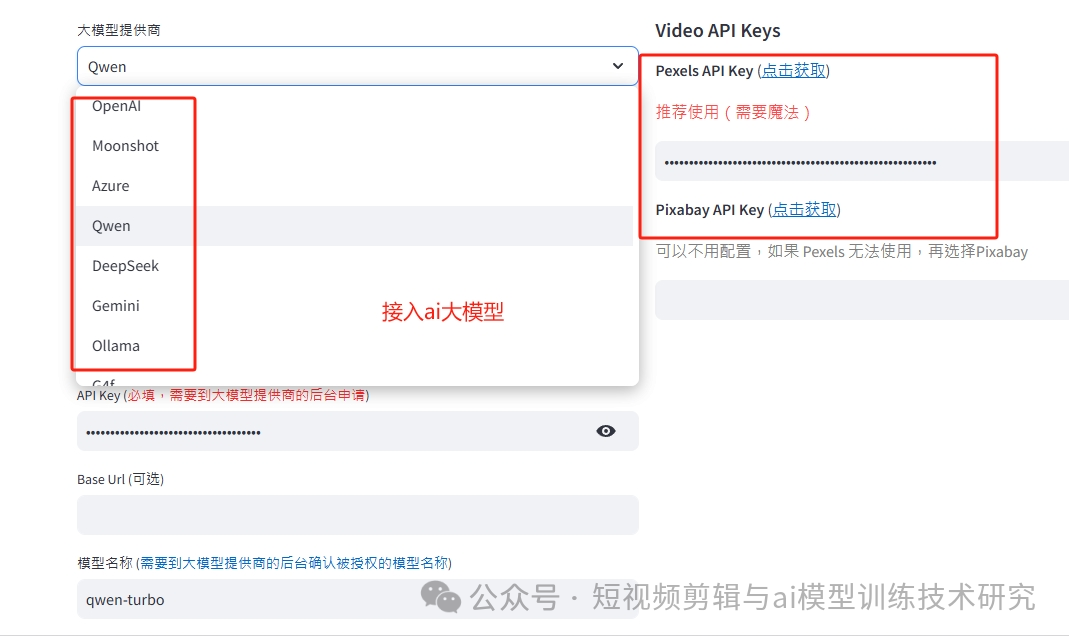Open the Pexels API Key 点击获取 link
This screenshot has width=1069, height=640.
pyautogui.click(x=794, y=70)
